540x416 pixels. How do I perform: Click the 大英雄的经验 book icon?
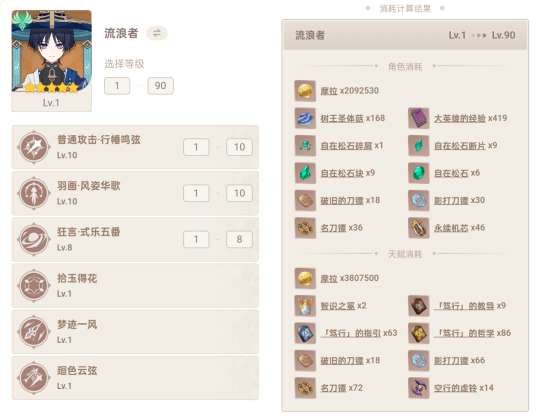(418, 118)
